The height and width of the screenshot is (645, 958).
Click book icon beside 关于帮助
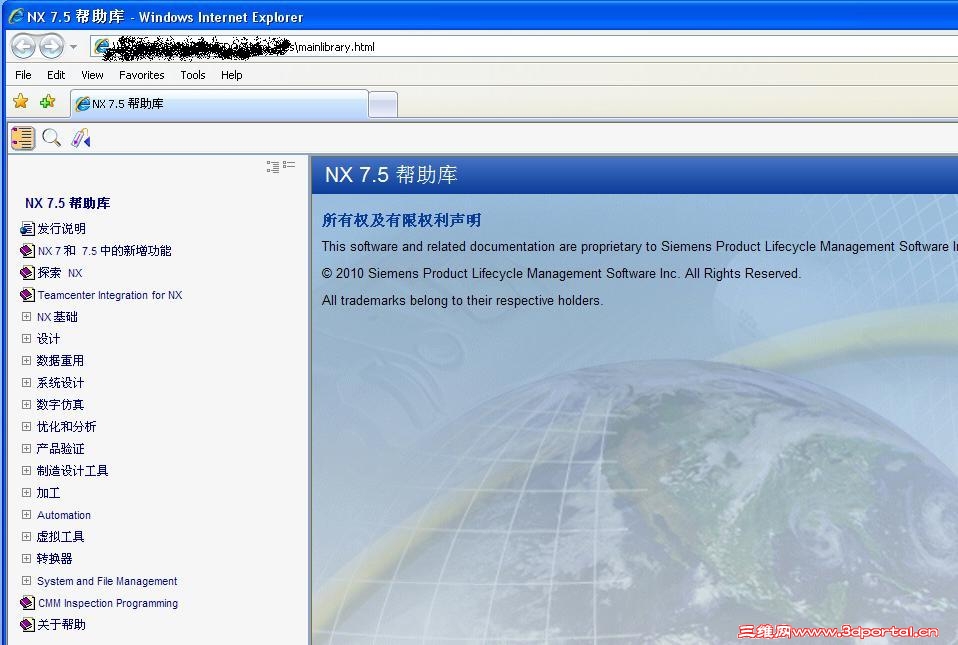(27, 625)
